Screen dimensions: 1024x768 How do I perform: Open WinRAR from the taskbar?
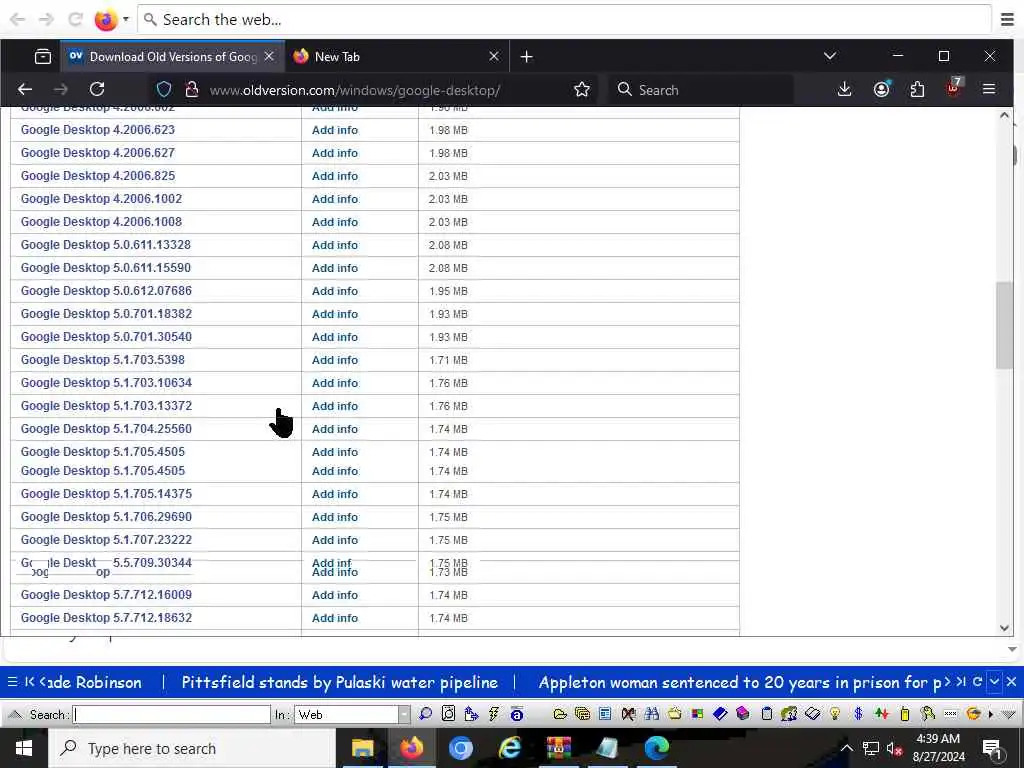tap(558, 748)
